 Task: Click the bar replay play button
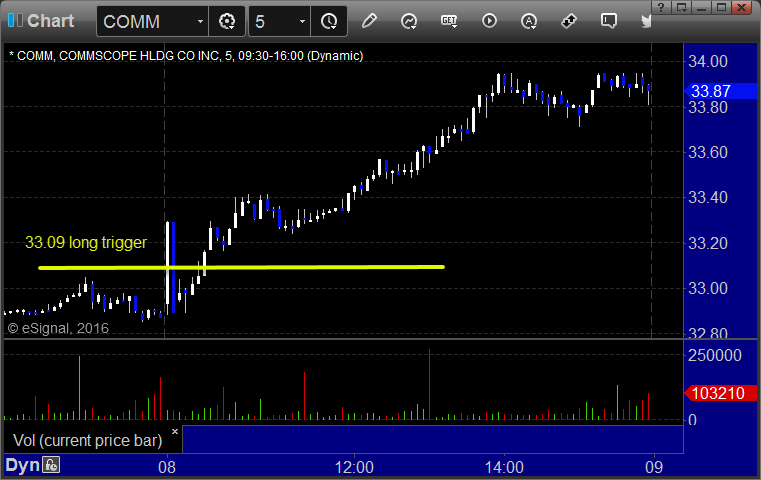point(489,21)
